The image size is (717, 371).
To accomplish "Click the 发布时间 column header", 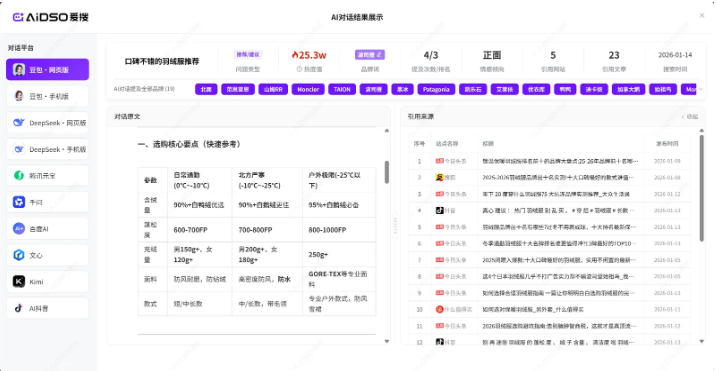I will (668, 144).
